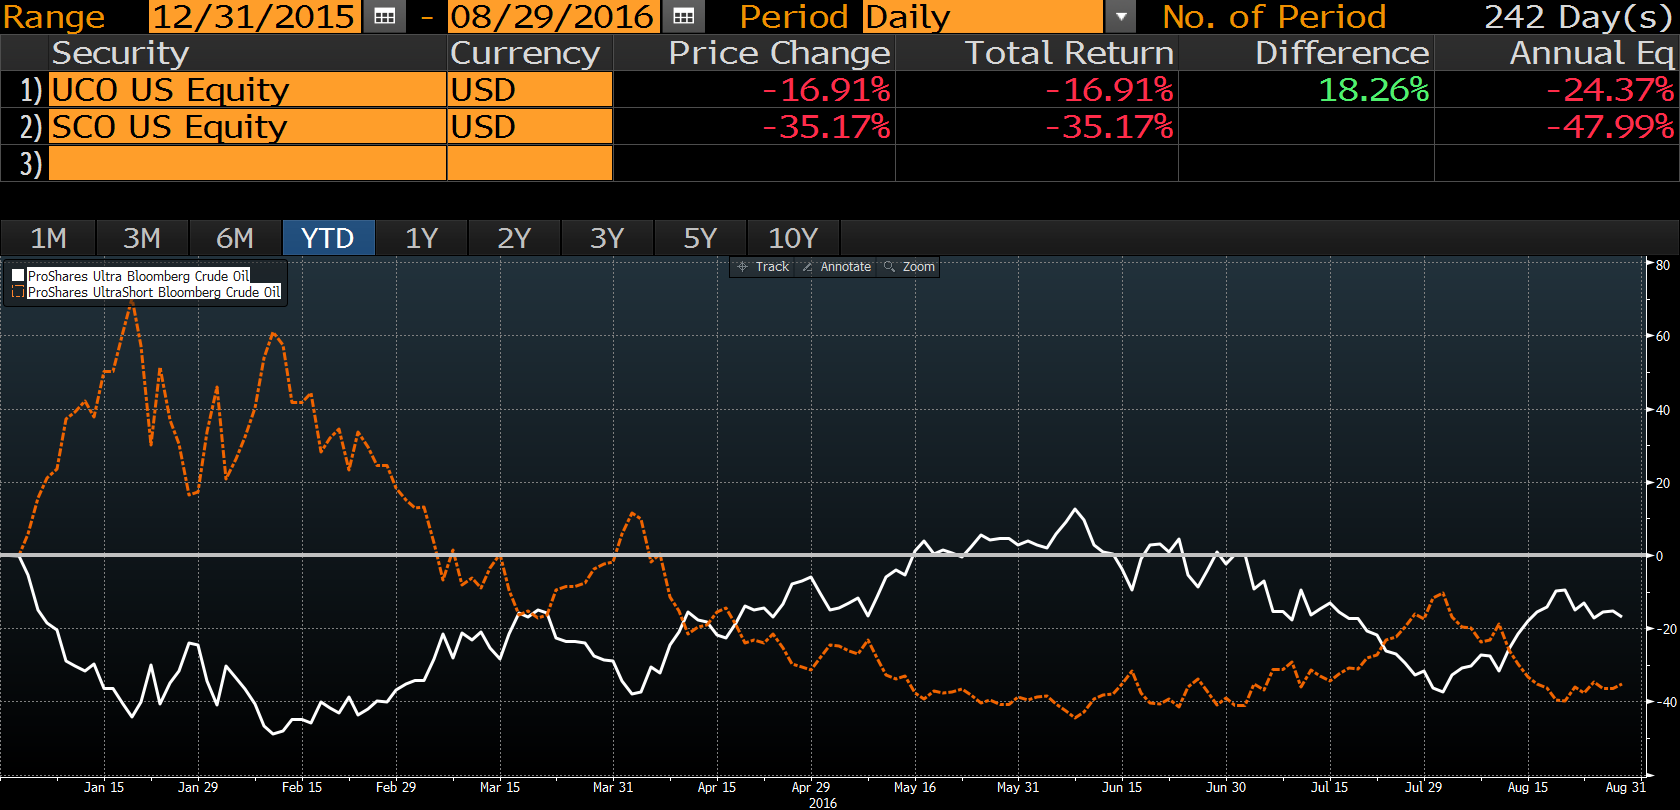The image size is (1680, 810).
Task: Switch chart to 6M range tab
Action: pos(235,238)
